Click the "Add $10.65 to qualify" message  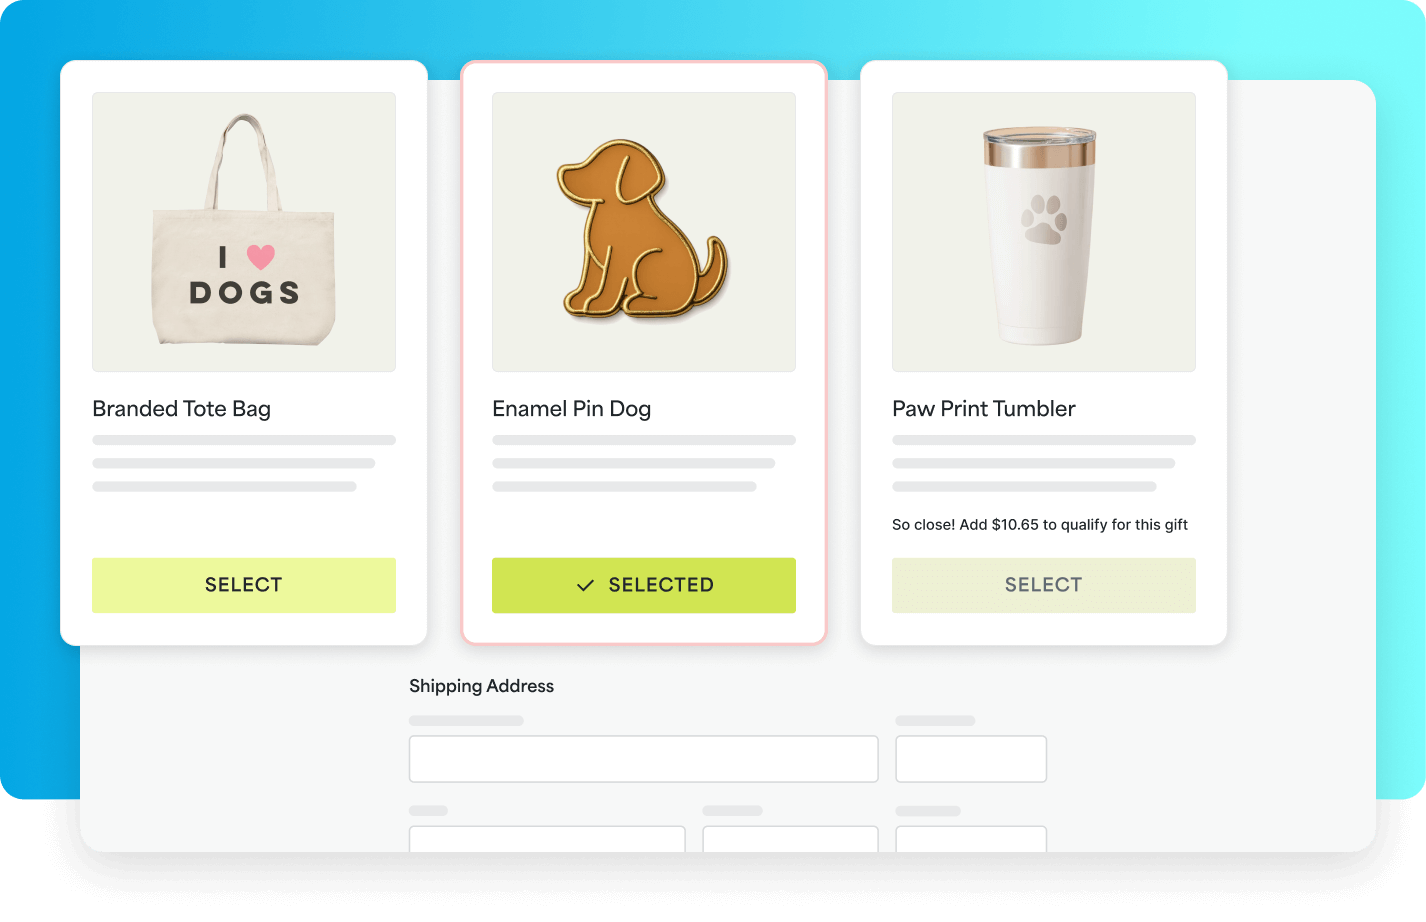pyautogui.click(x=1040, y=525)
